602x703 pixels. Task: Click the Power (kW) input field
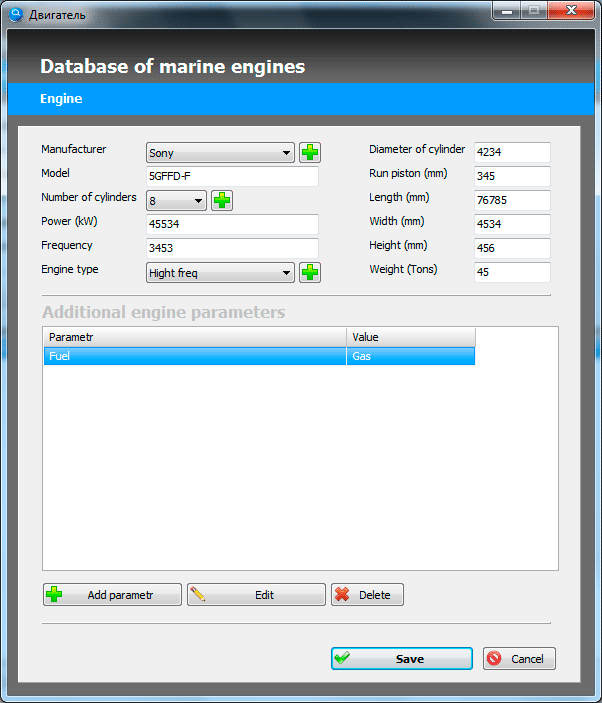(x=232, y=224)
